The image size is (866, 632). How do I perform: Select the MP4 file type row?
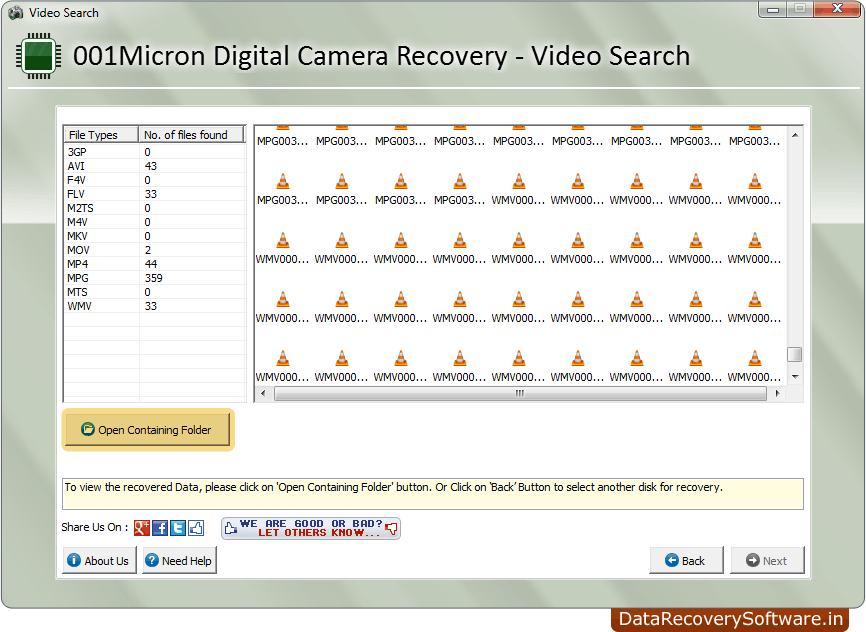[x=155, y=264]
